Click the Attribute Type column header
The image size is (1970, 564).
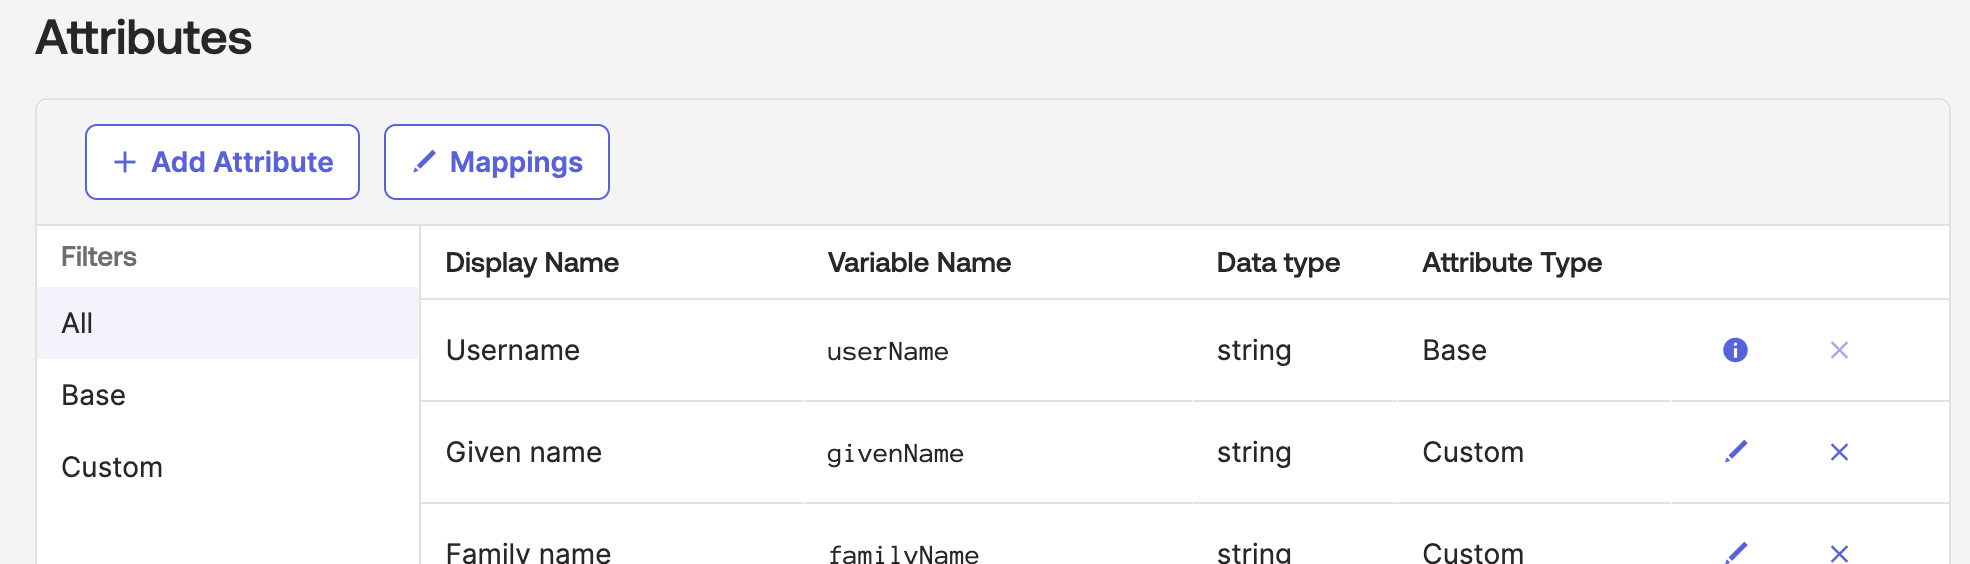(x=1512, y=263)
